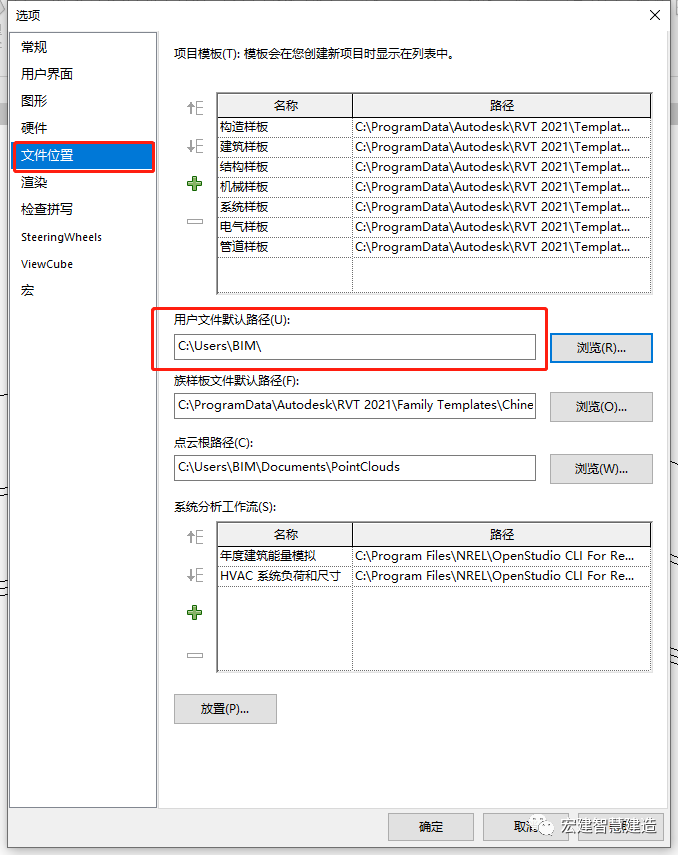Confirm settings with 确定 button
Image resolution: width=678 pixels, height=855 pixels.
coord(431,827)
